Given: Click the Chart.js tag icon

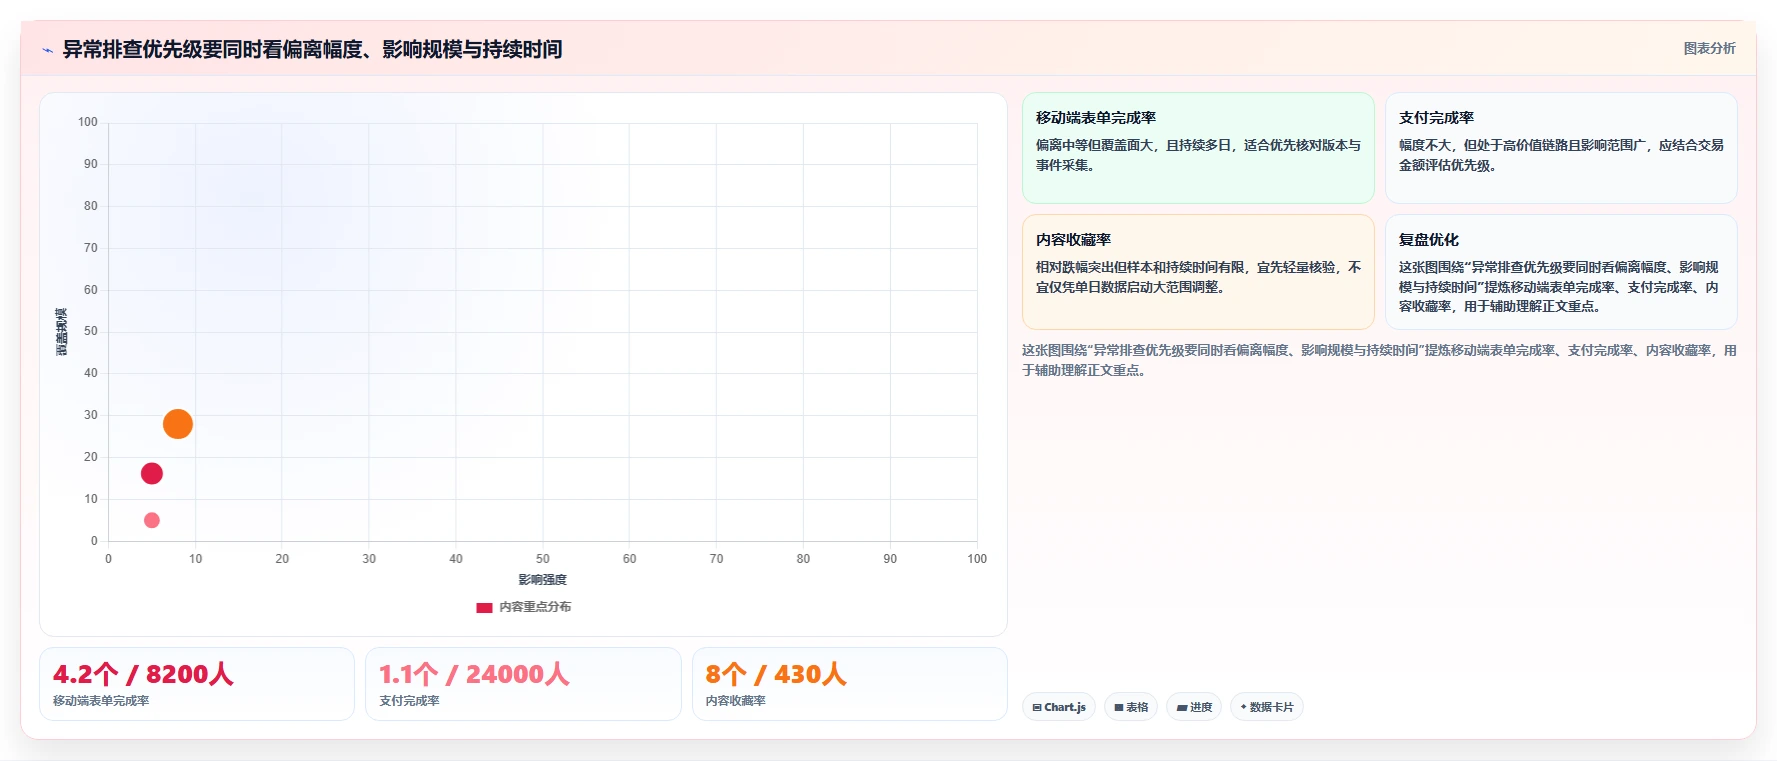Looking at the screenshot, I should (x=1037, y=707).
